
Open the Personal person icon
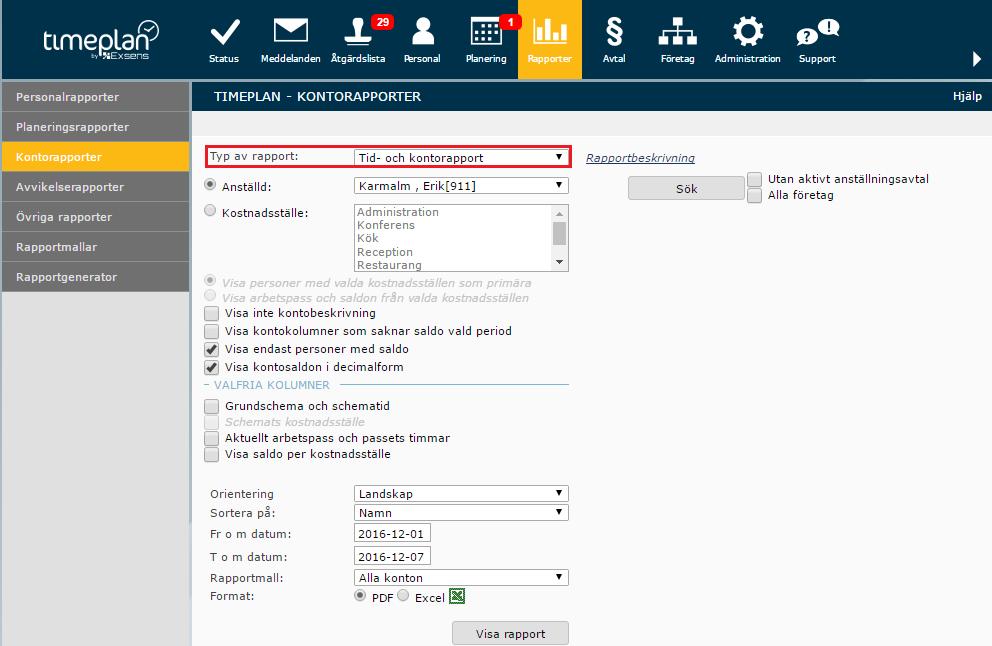point(423,32)
